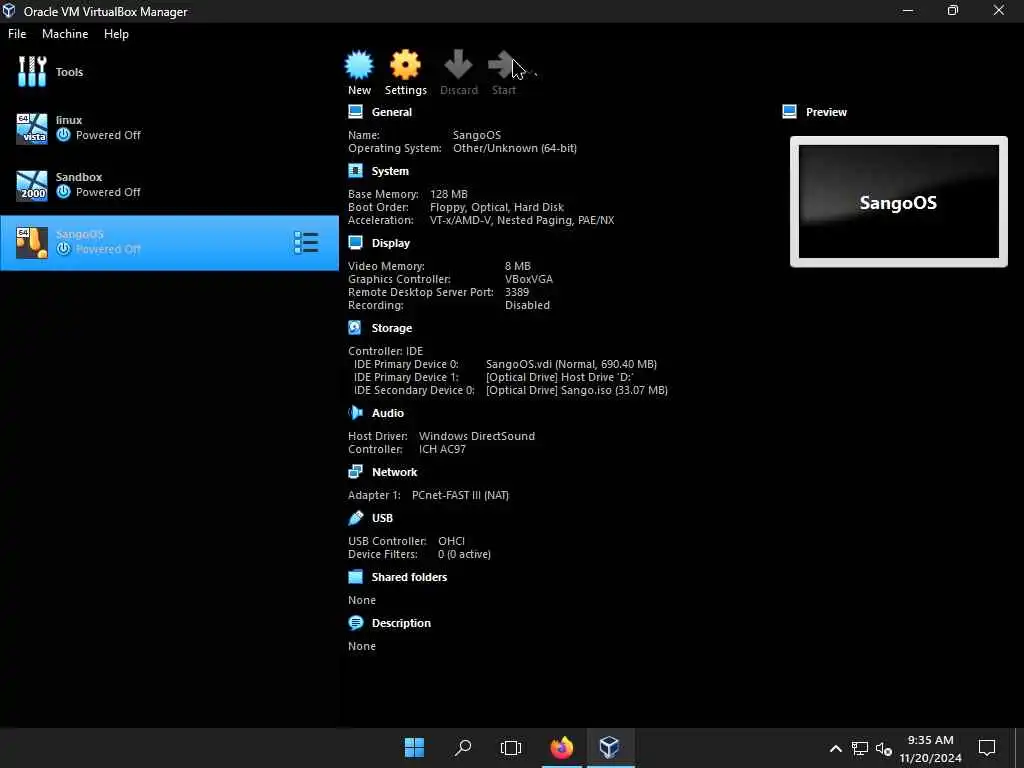This screenshot has height=768, width=1024.
Task: Open the Storage section header
Action: pos(391,328)
